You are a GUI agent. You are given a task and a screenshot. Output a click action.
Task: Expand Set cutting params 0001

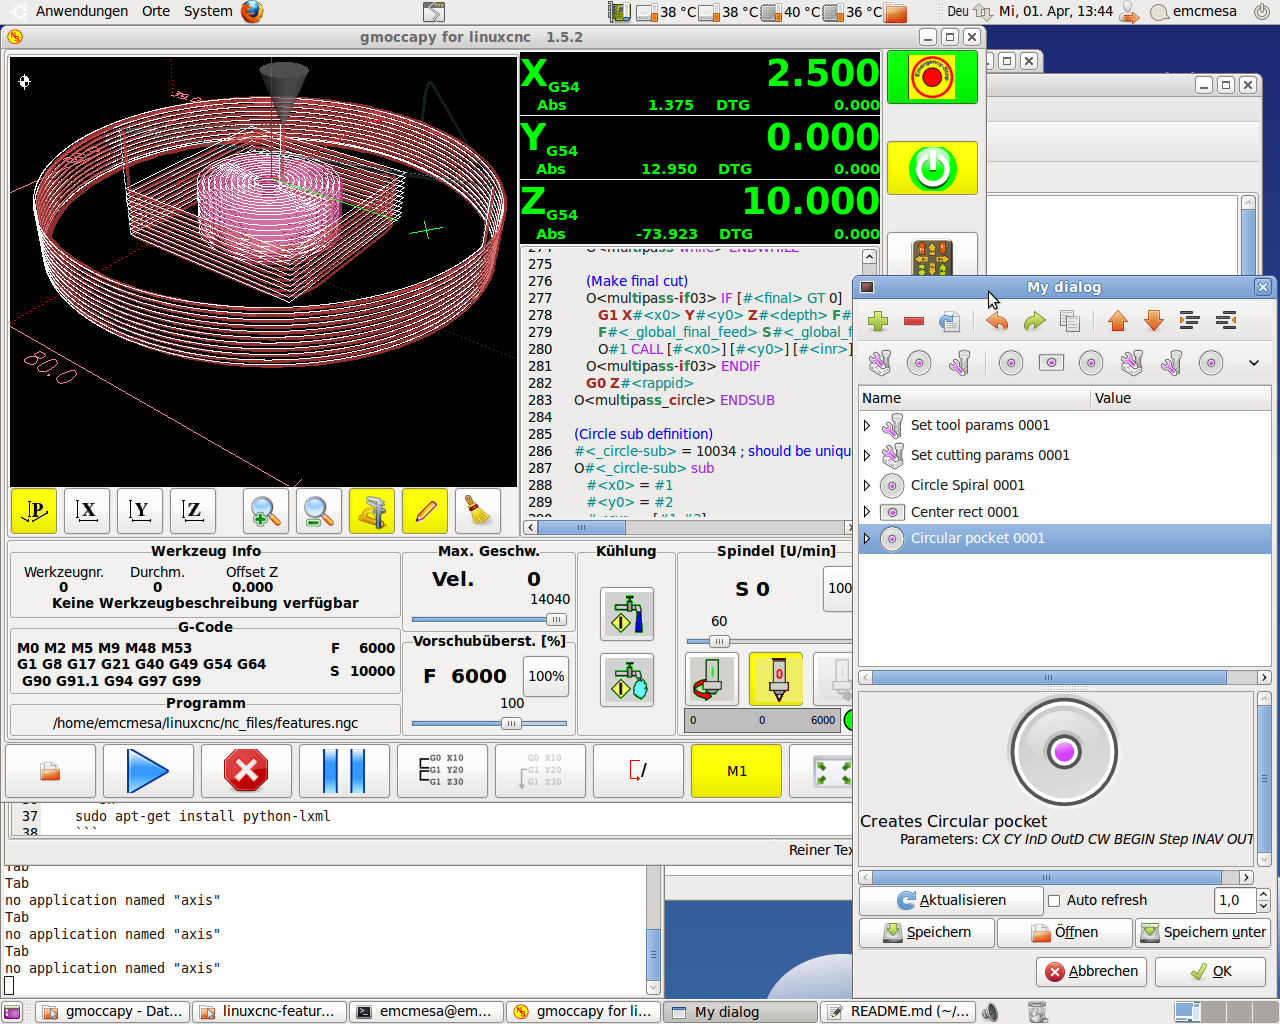[x=867, y=455]
